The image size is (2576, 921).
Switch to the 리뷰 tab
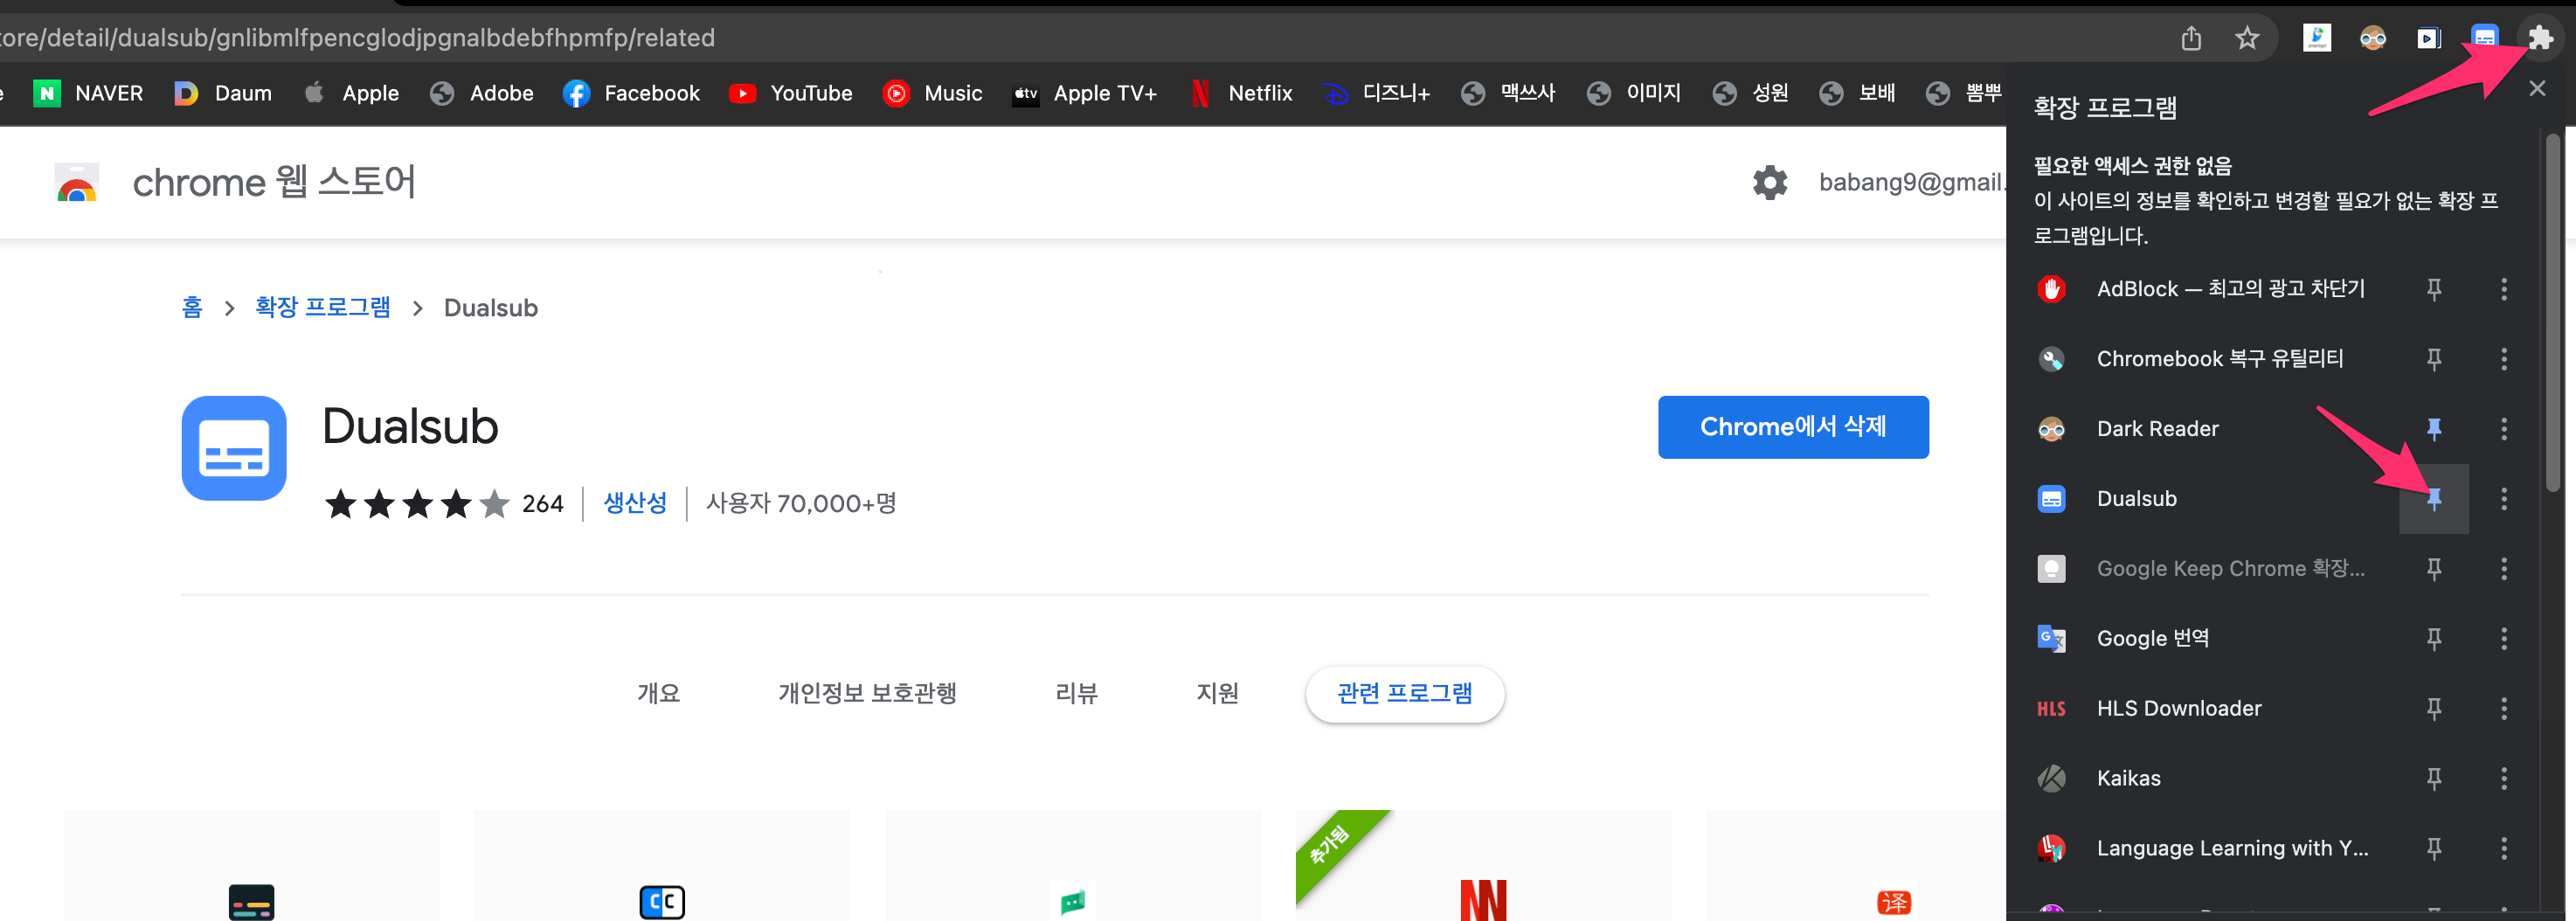tap(1076, 693)
